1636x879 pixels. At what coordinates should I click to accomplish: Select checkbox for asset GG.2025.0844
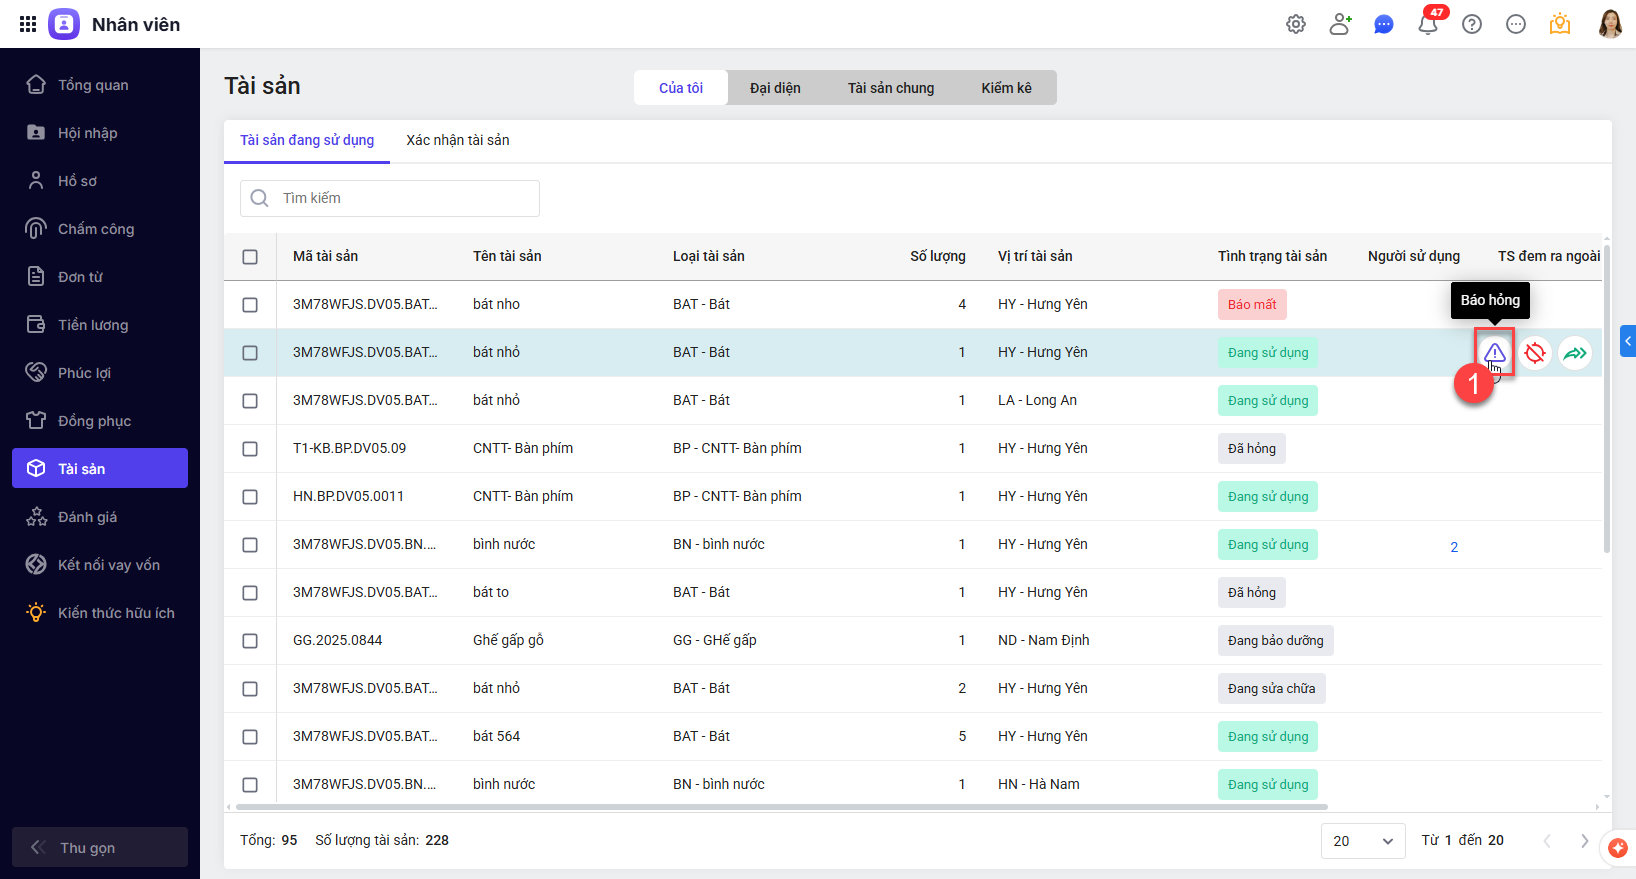tap(250, 641)
